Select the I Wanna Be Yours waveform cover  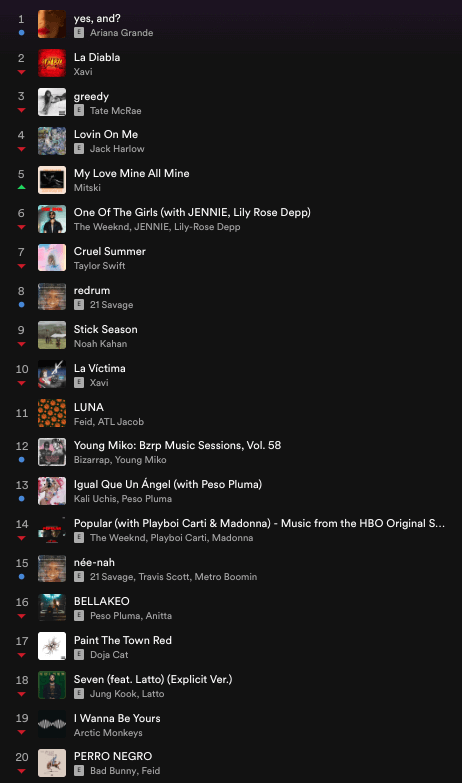pos(52,724)
